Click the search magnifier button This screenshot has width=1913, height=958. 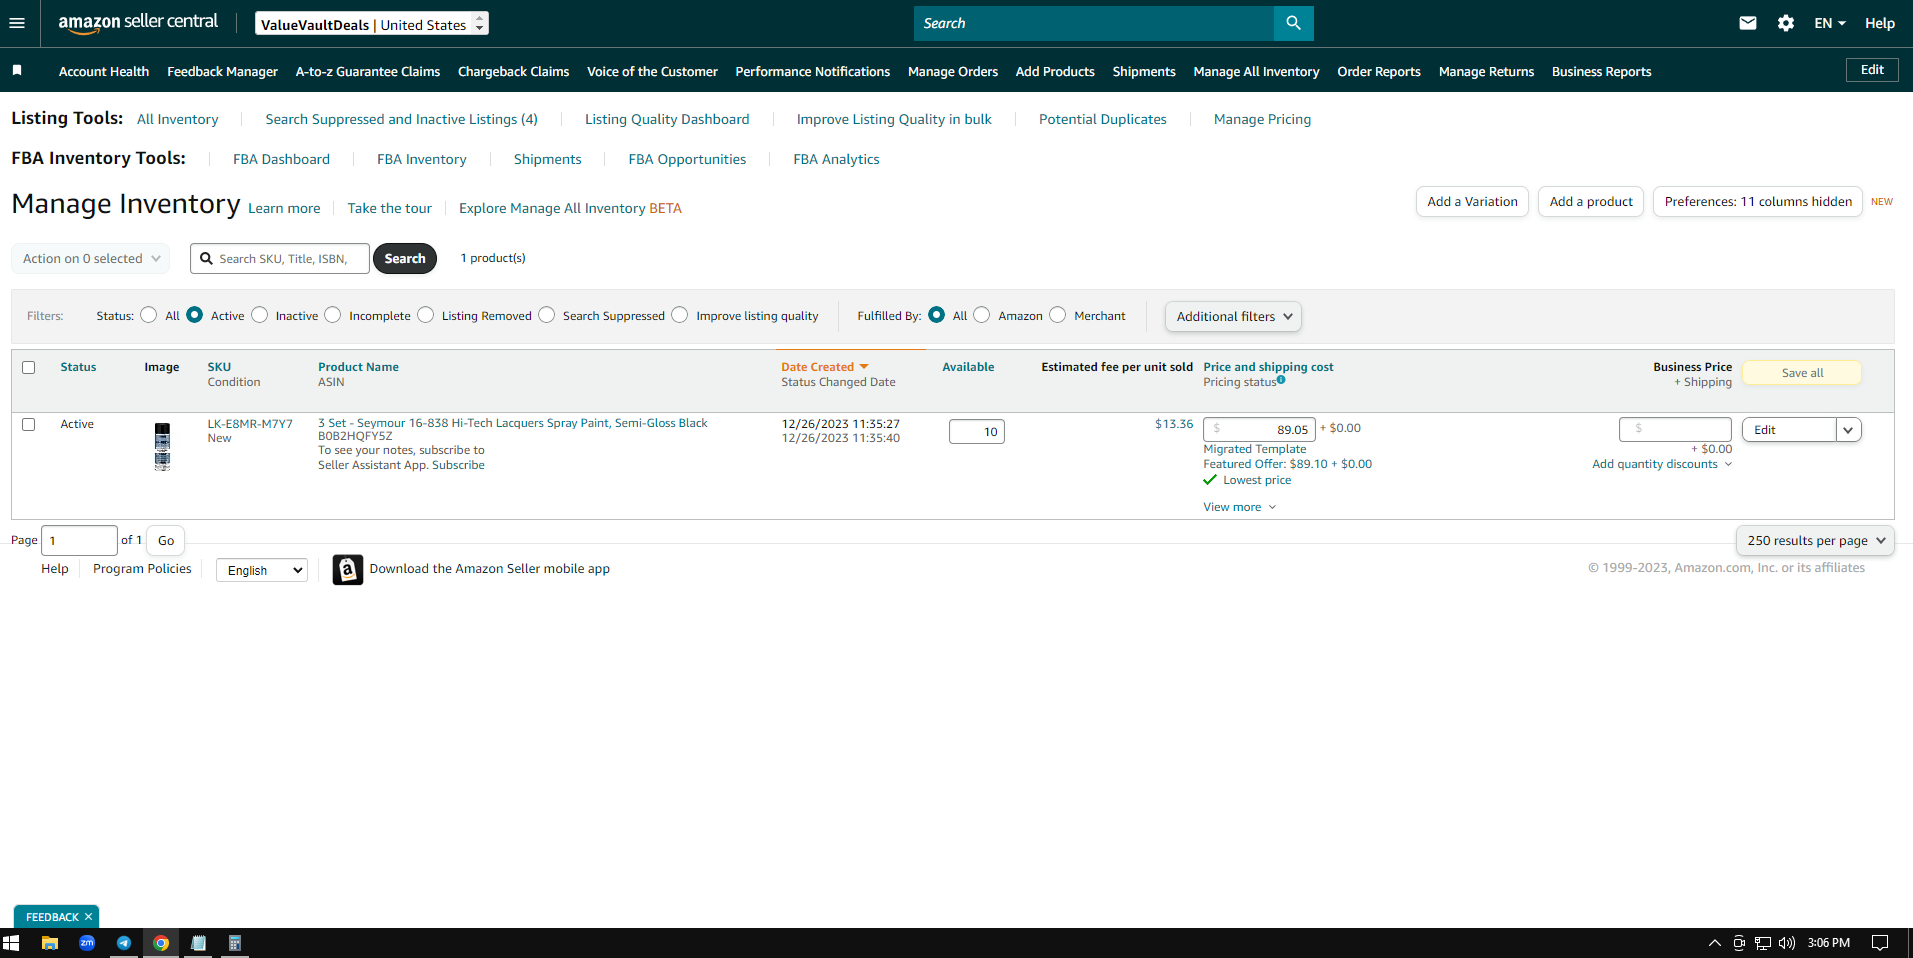tap(1293, 23)
